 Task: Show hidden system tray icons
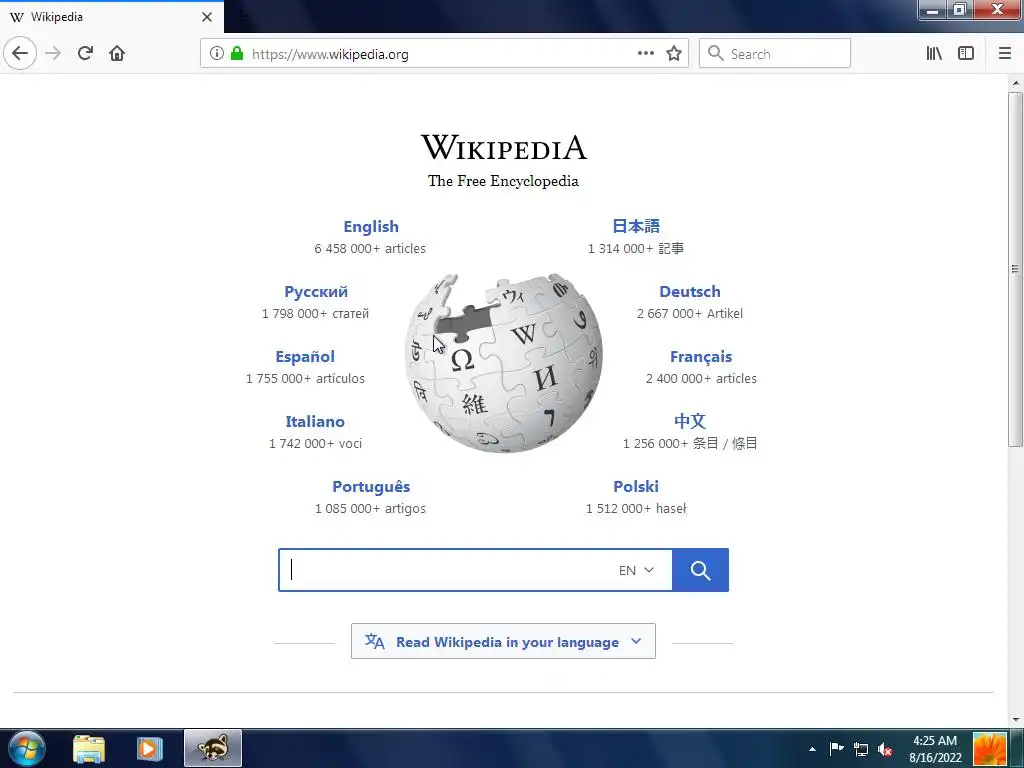(x=812, y=749)
